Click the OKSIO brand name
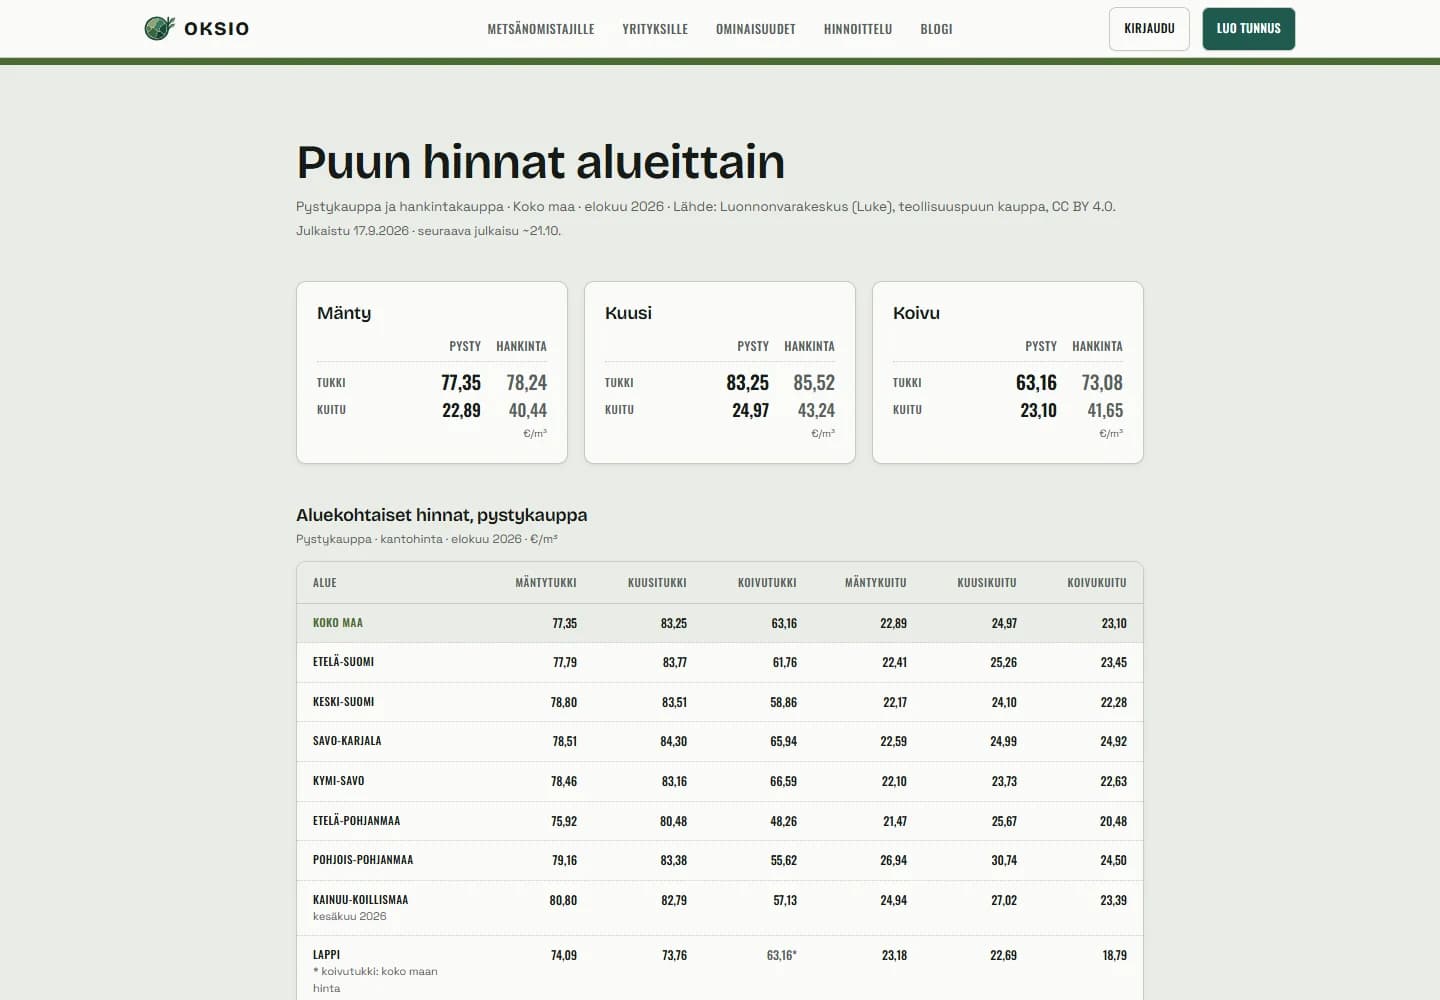Screen dimensions: 1440x1000 (217, 29)
